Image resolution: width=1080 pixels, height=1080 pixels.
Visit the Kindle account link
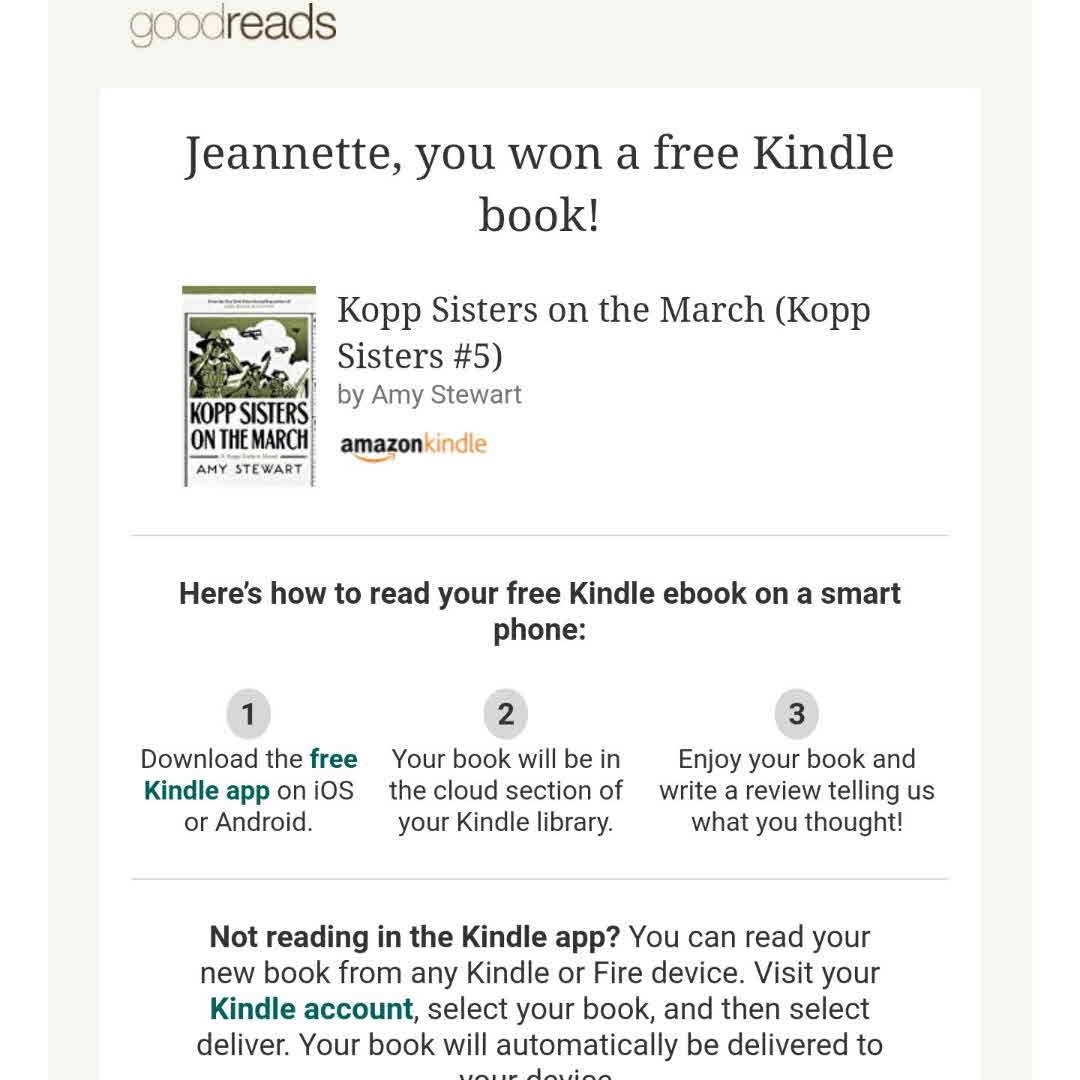(x=311, y=1009)
